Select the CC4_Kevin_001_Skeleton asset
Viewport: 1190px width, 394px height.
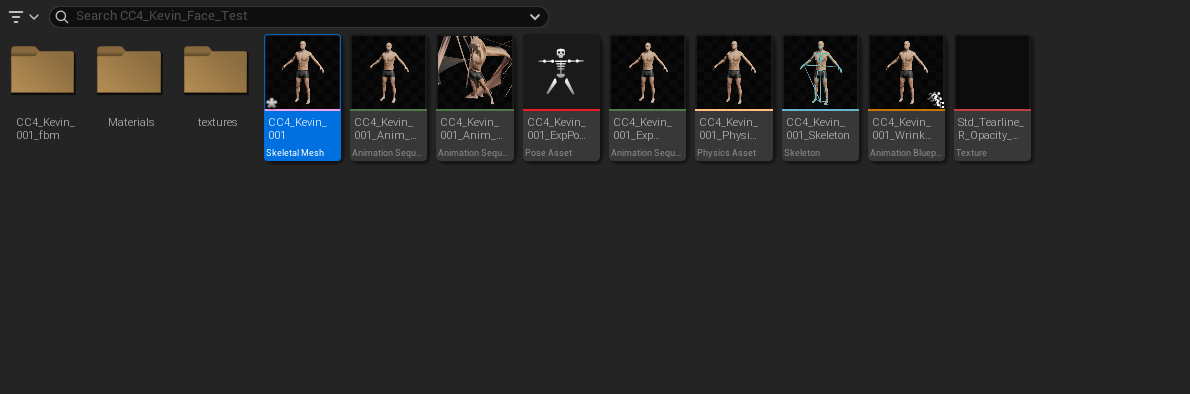tap(820, 98)
